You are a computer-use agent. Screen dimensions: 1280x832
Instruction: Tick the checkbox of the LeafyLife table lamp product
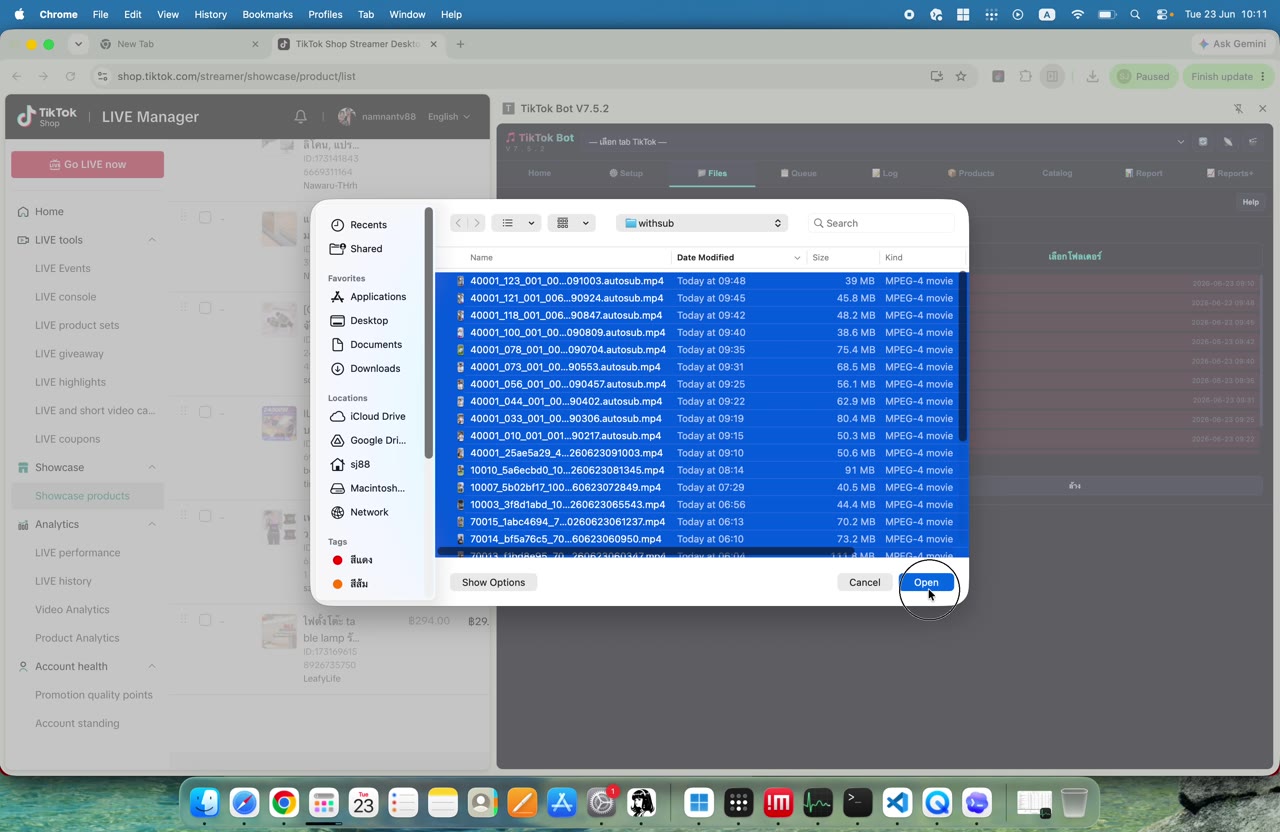(x=205, y=620)
